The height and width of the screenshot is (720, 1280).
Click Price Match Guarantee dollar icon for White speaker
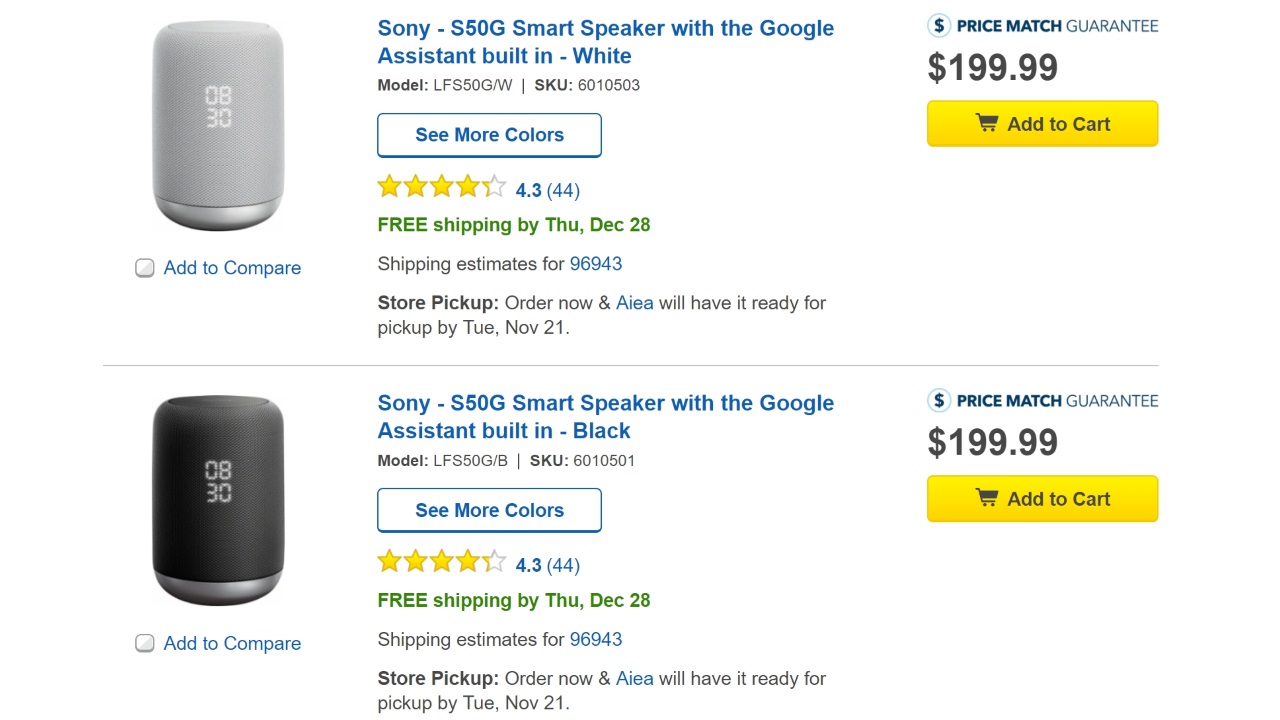939,26
